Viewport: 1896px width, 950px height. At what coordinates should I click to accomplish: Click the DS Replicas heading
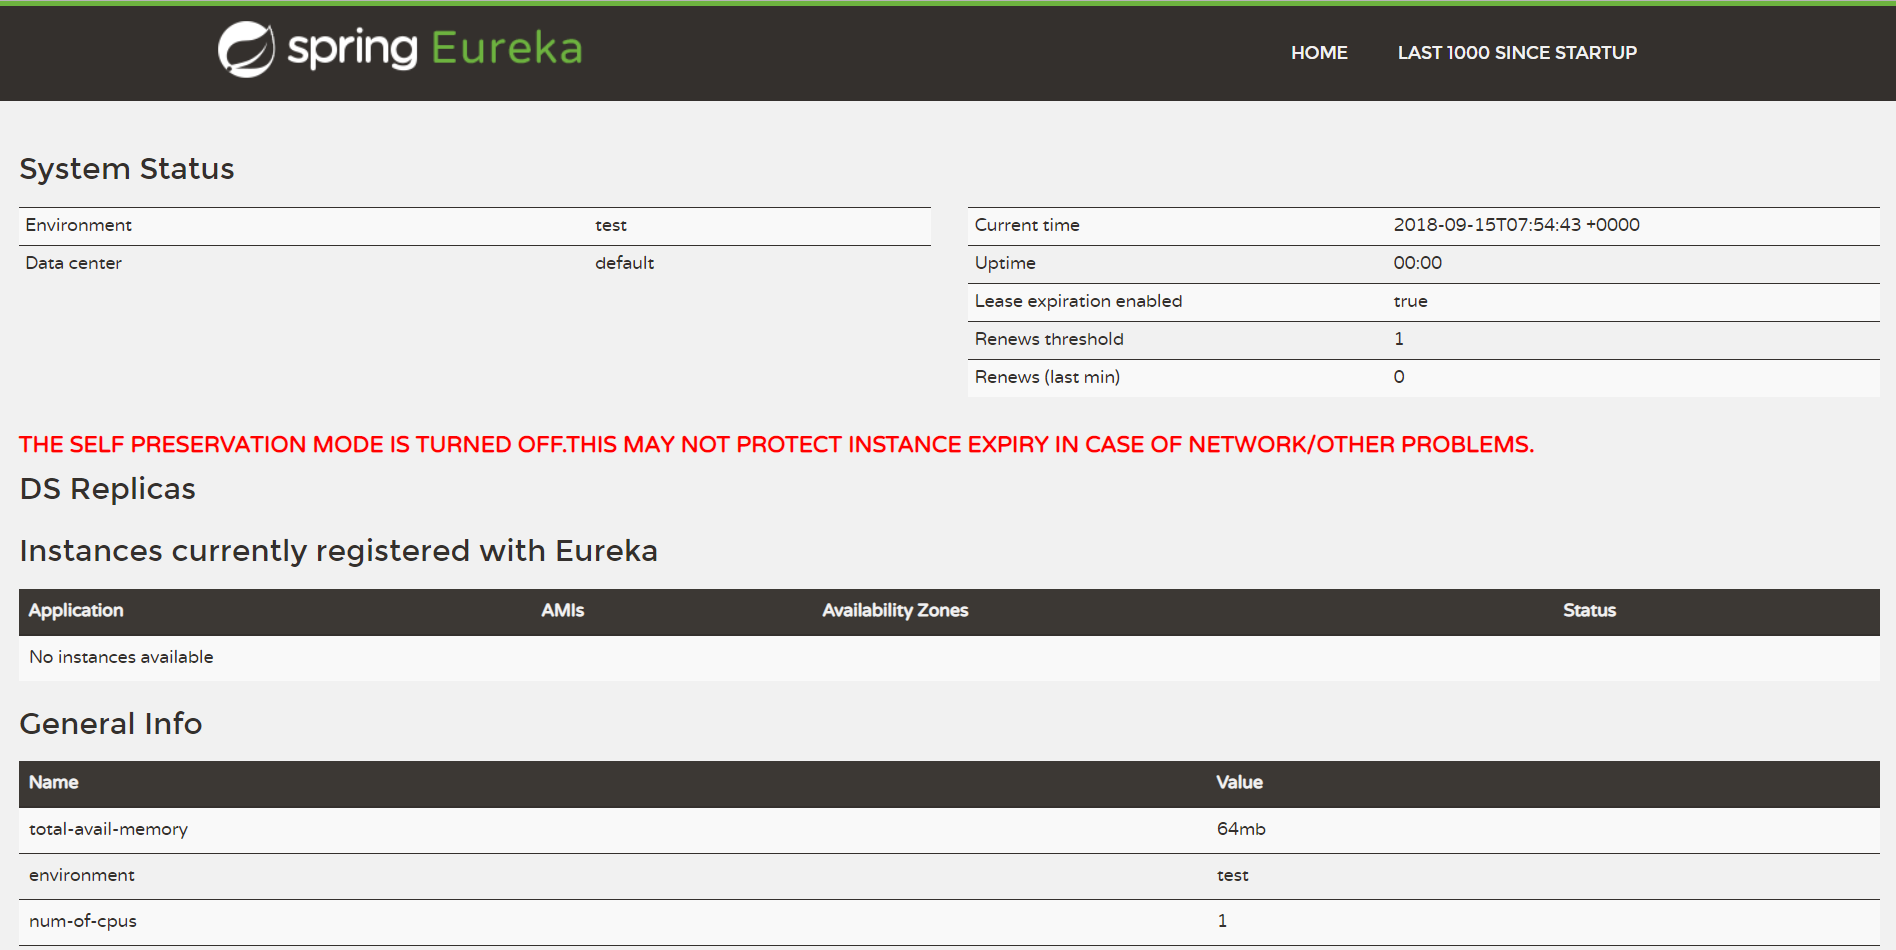coord(108,489)
